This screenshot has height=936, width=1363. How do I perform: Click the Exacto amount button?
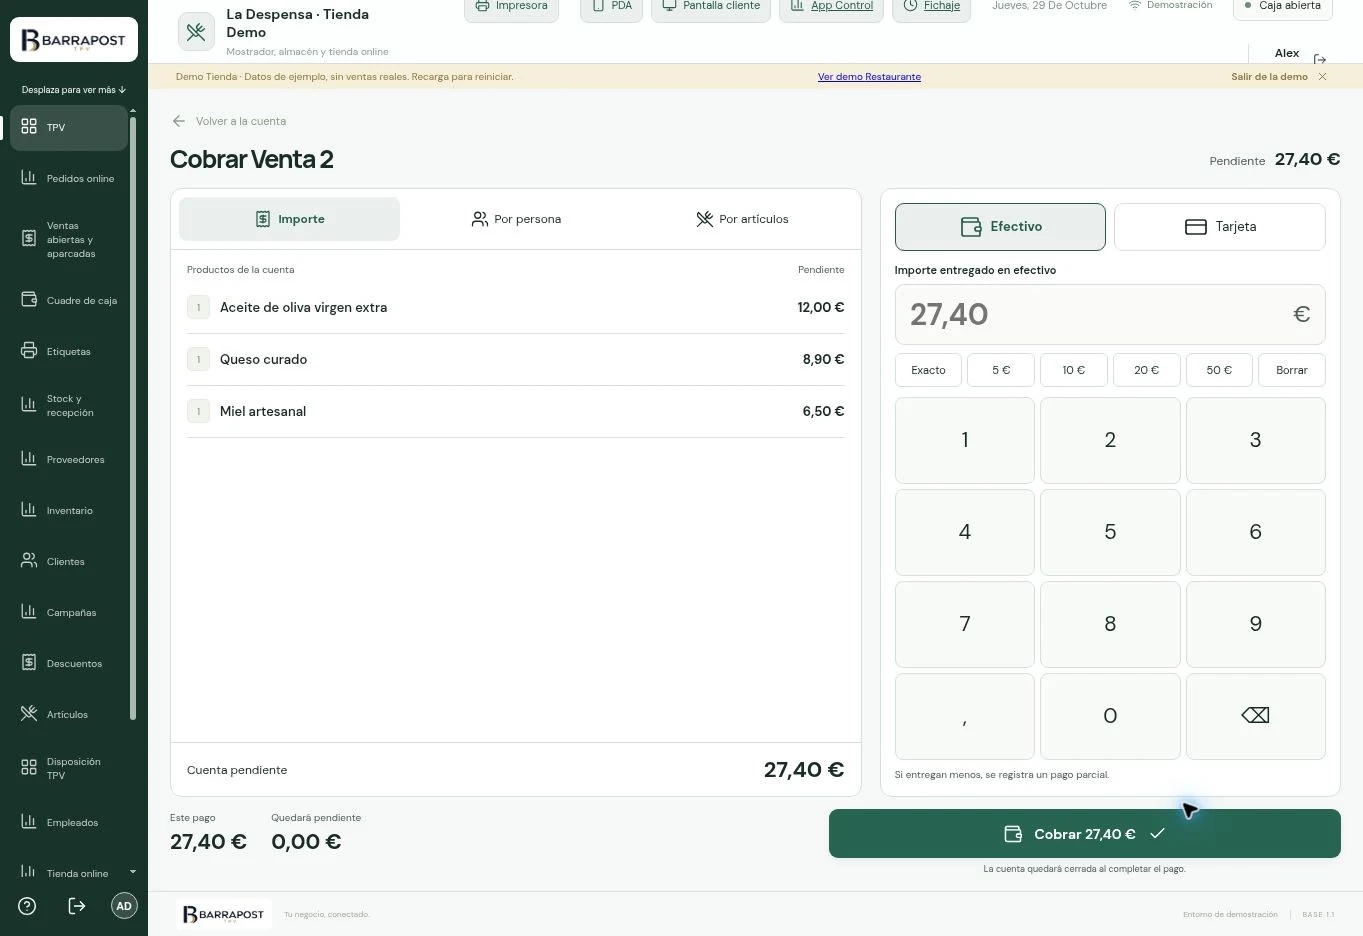928,370
